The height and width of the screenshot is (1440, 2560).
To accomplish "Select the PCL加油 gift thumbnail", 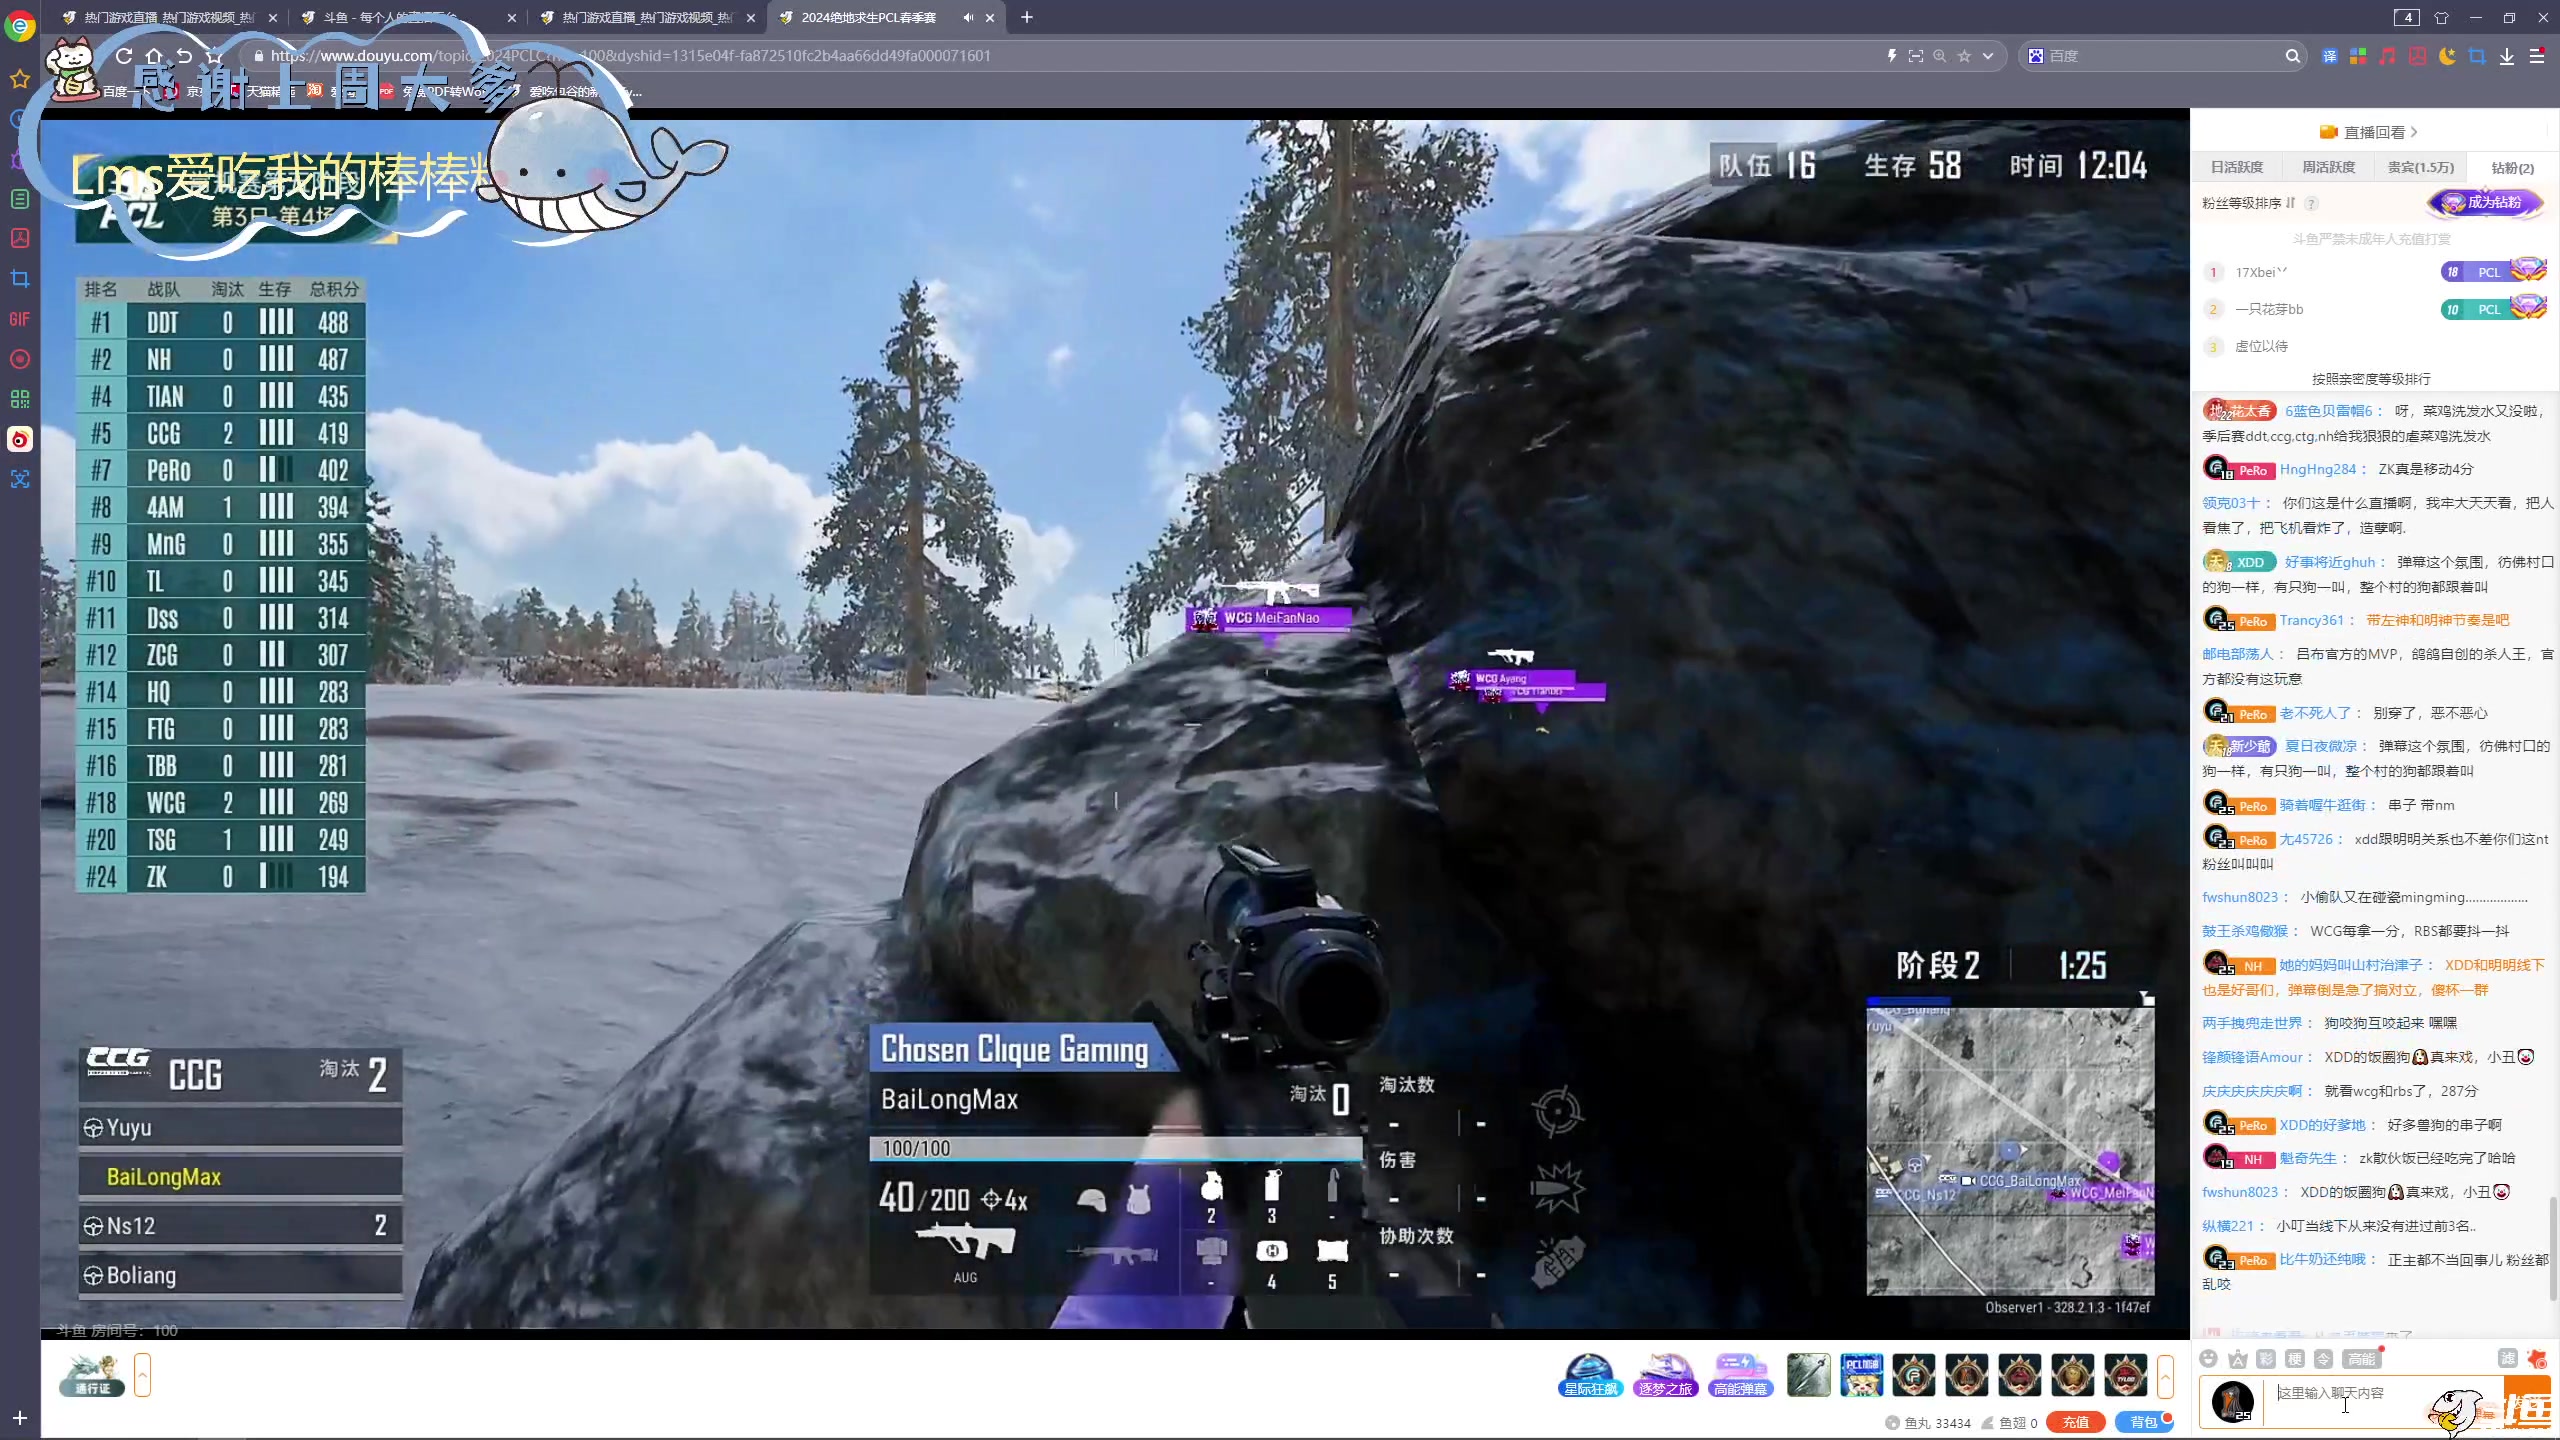I will (1861, 1375).
